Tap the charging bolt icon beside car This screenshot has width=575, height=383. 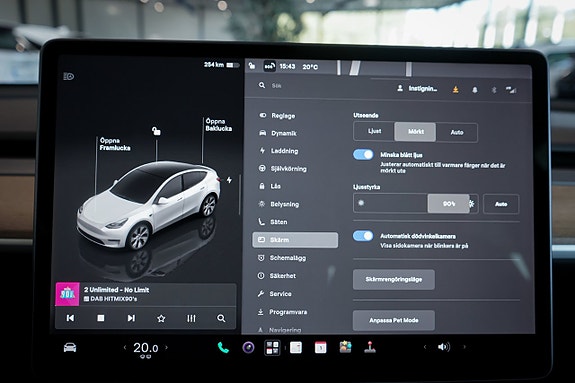229,180
